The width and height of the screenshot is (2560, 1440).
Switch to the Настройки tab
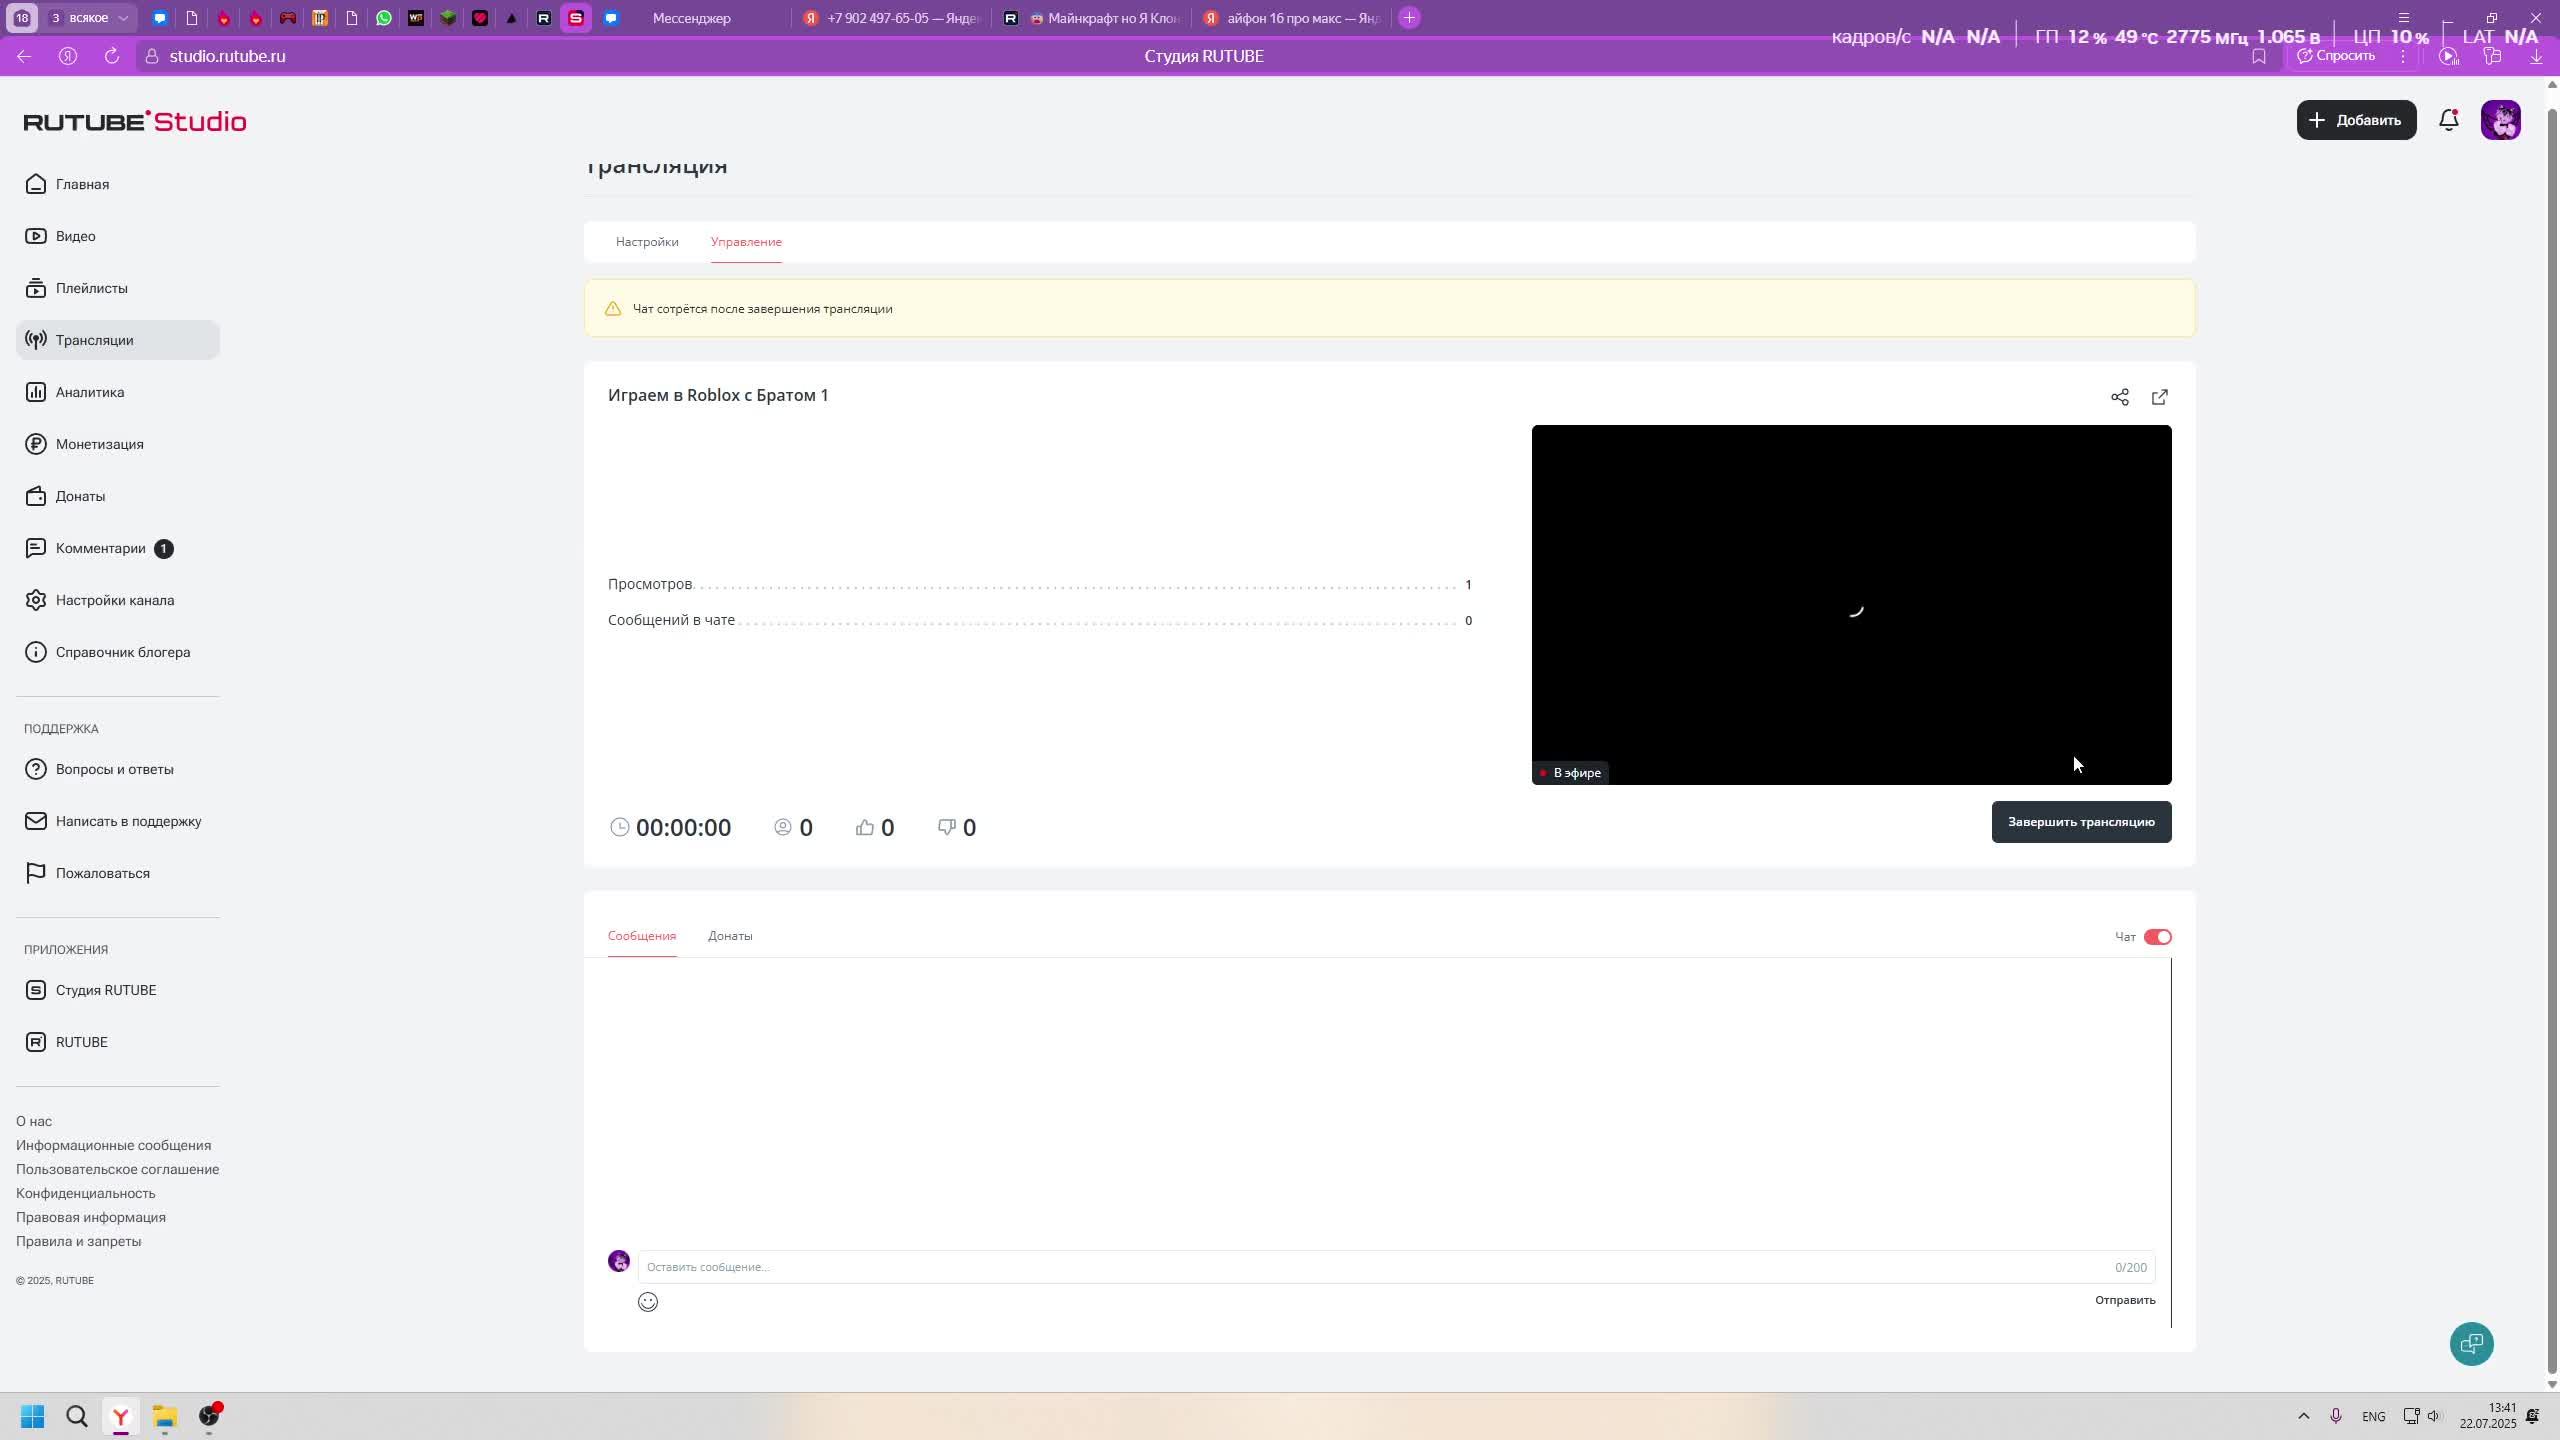(647, 242)
